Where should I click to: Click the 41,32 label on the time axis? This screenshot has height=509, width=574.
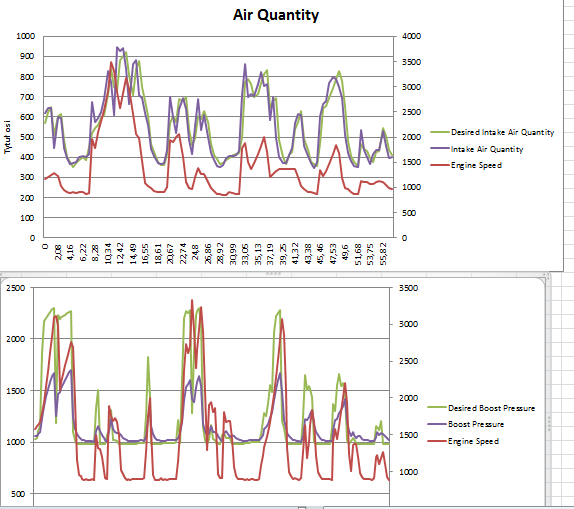(x=295, y=254)
